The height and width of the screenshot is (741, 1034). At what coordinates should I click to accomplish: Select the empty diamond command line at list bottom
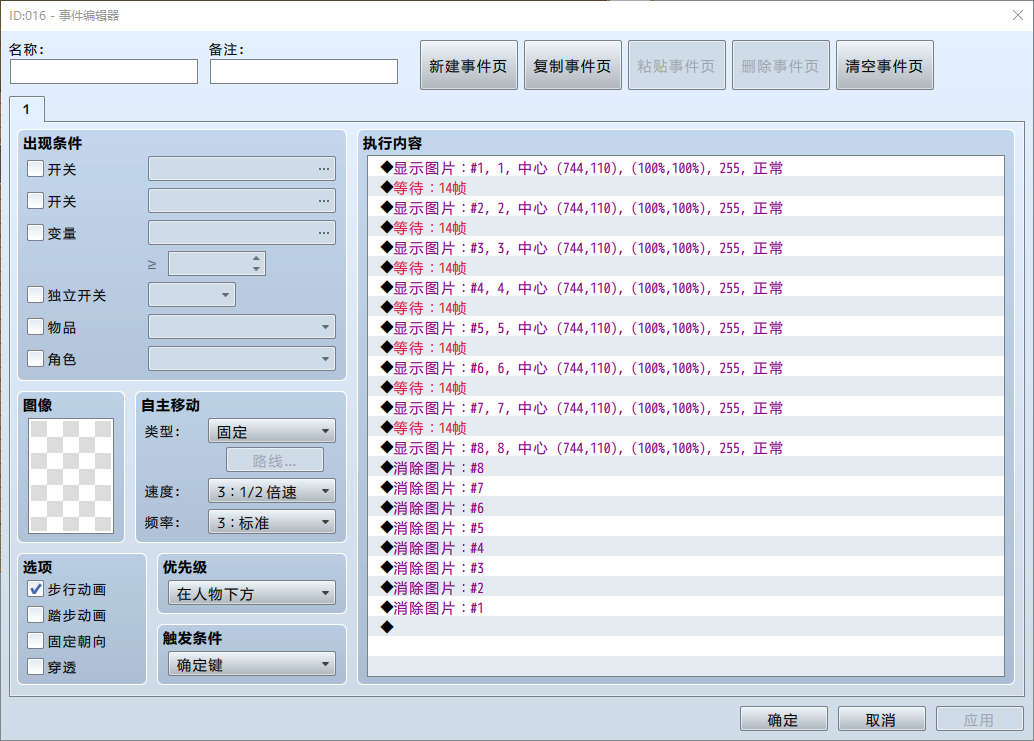tap(686, 627)
